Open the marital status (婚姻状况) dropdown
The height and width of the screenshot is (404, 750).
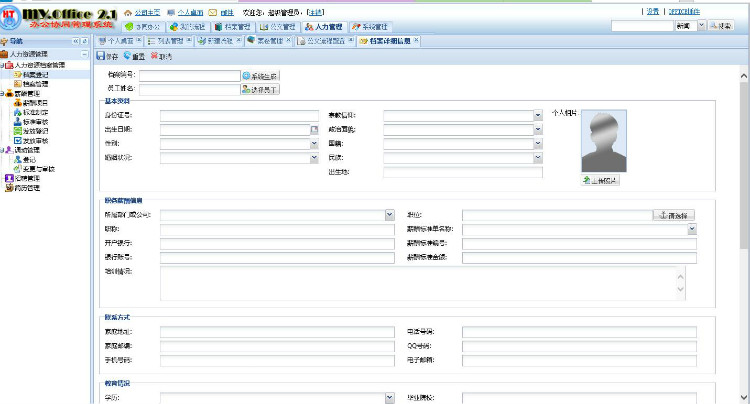pos(314,158)
